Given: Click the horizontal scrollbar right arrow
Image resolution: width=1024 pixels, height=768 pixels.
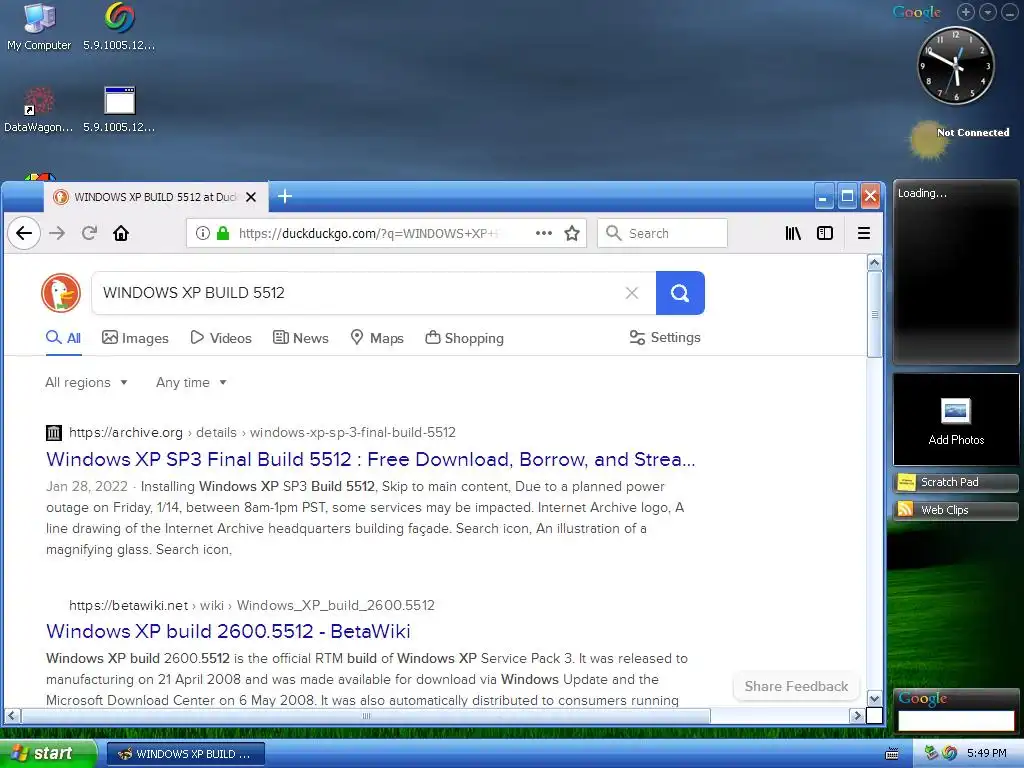Looking at the screenshot, I should click(x=857, y=716).
